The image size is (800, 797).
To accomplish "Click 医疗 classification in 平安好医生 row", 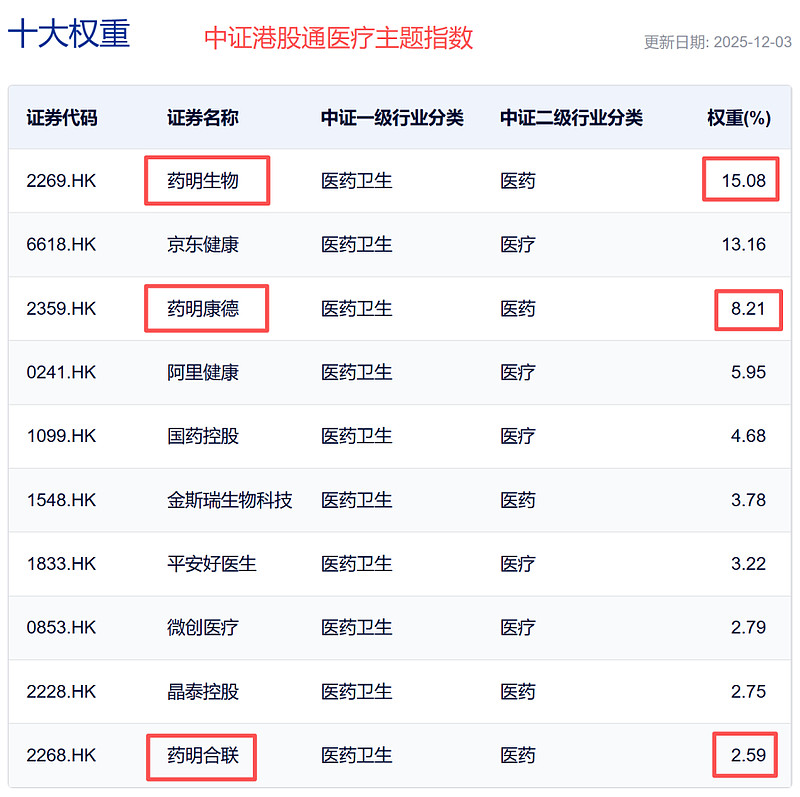I will [x=517, y=564].
